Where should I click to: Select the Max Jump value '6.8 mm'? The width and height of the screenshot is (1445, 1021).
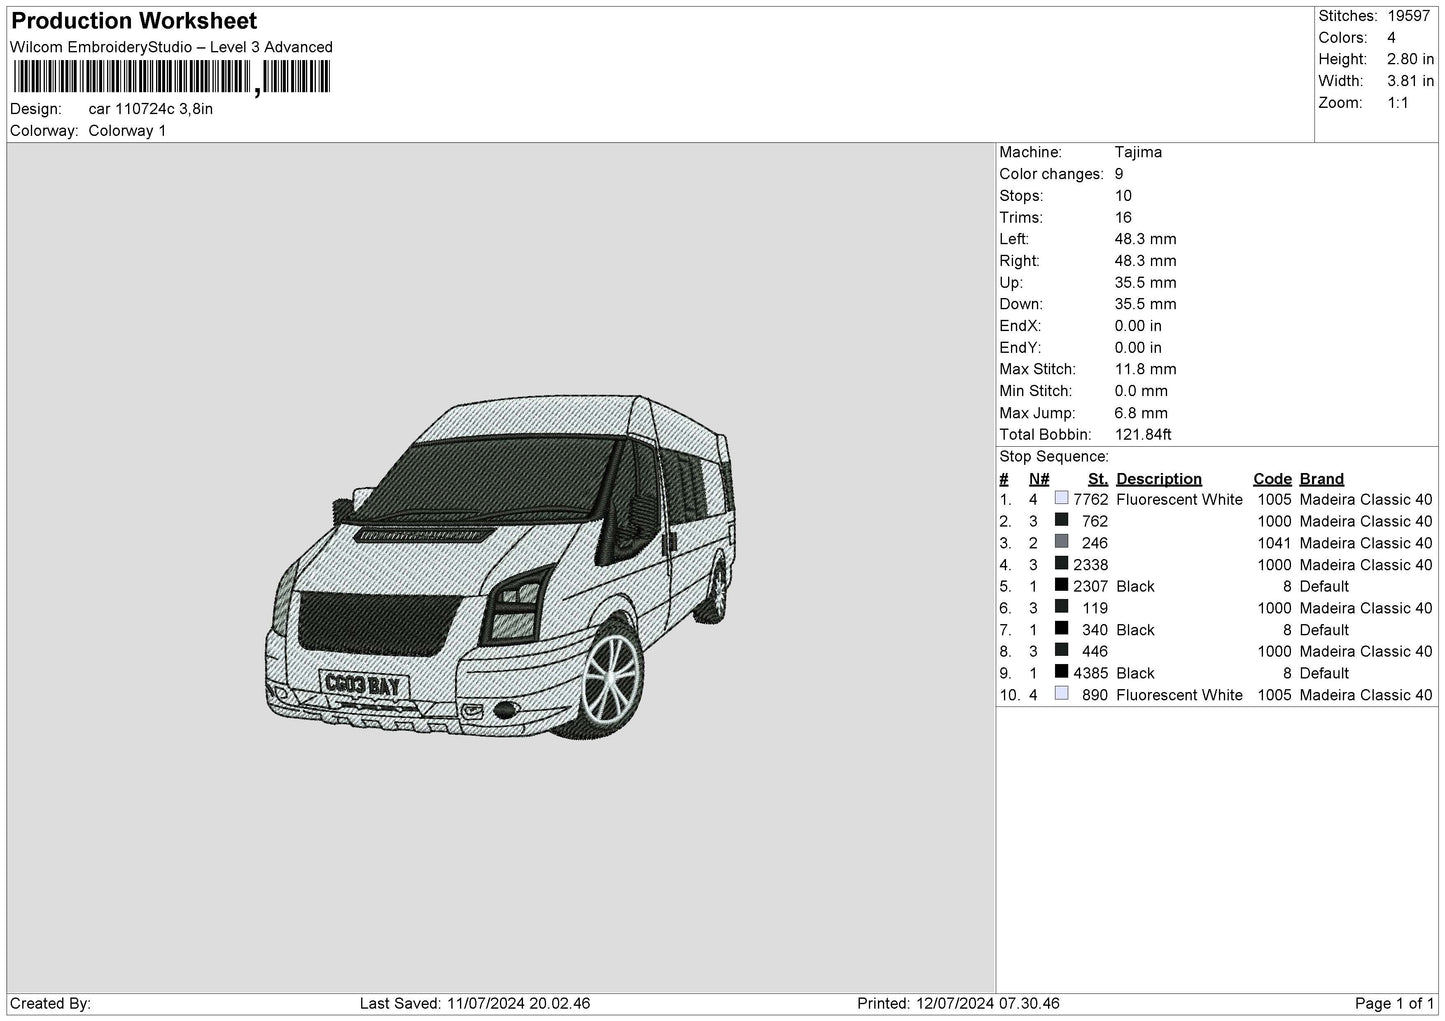(1141, 413)
